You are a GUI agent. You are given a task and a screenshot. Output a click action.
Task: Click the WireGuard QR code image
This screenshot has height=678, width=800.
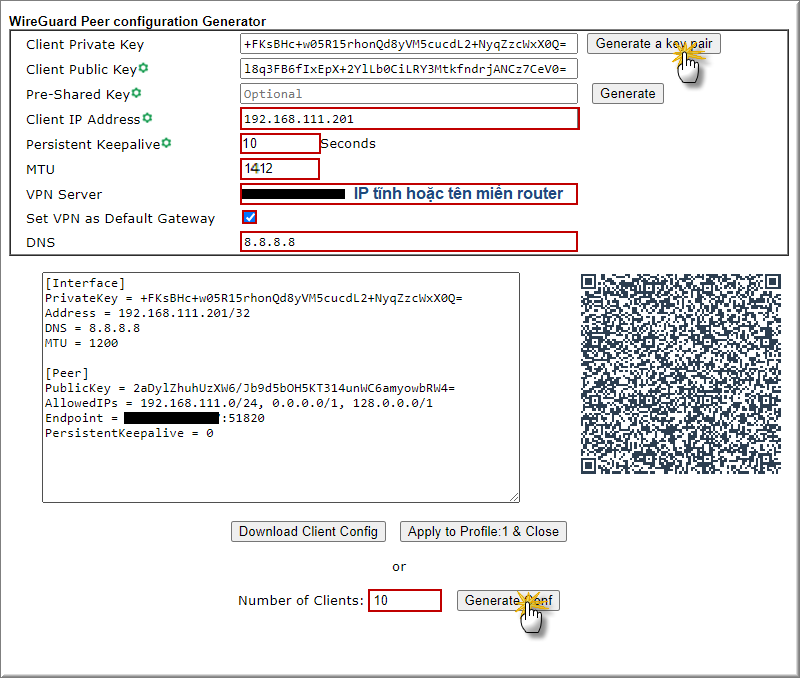(681, 374)
